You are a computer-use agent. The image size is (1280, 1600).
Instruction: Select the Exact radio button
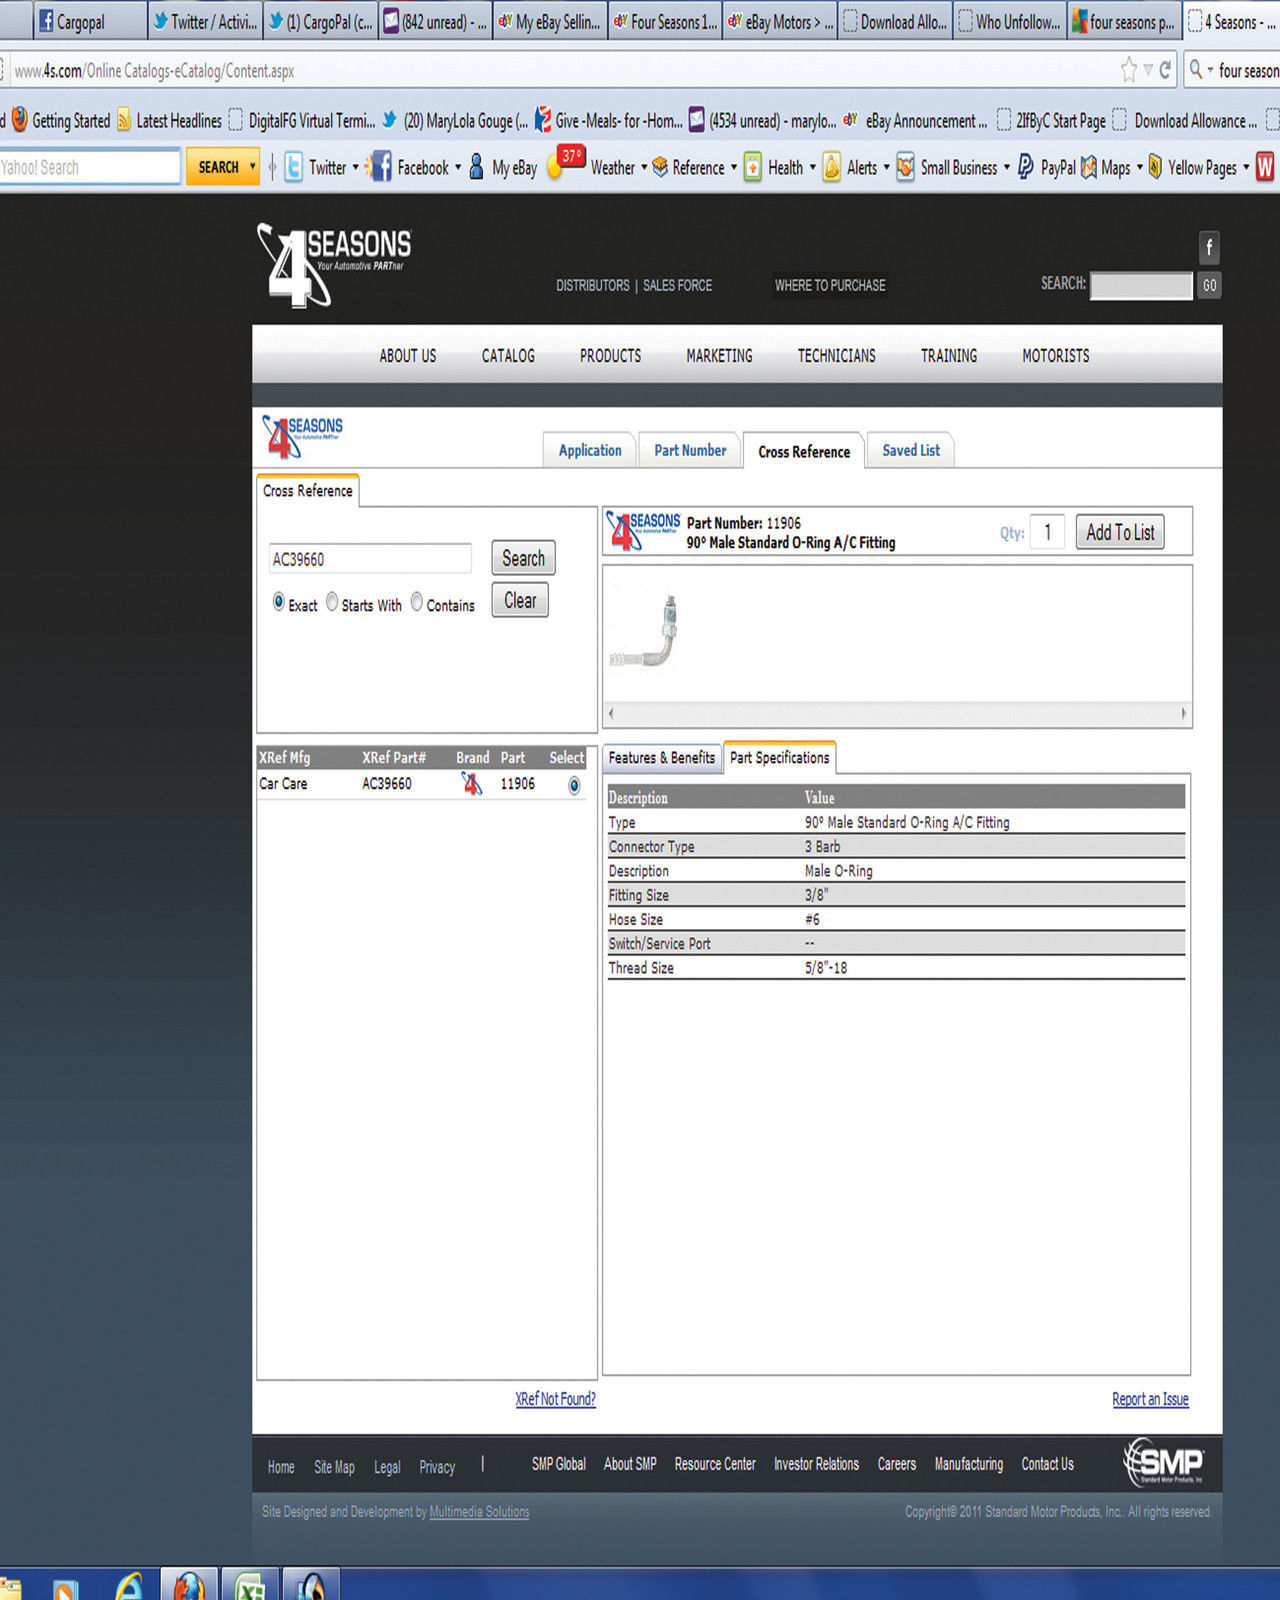(279, 602)
